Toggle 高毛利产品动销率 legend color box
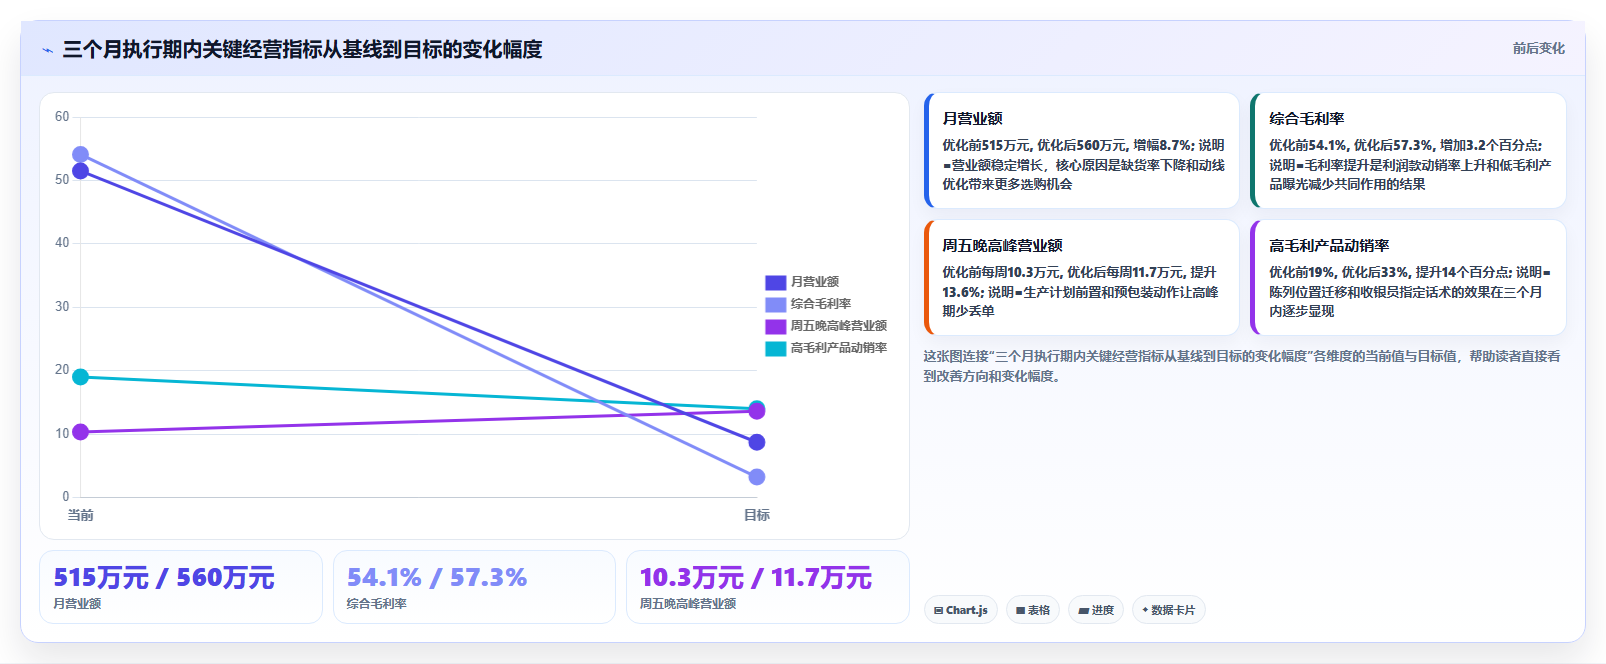1606x664 pixels. (x=776, y=349)
